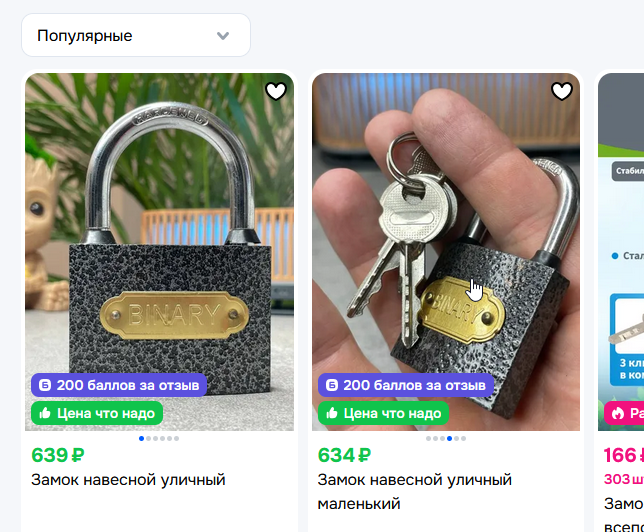Select the first carousel dot under the 634 ₽ lock
Screen dimensions: 644x532
point(428,438)
